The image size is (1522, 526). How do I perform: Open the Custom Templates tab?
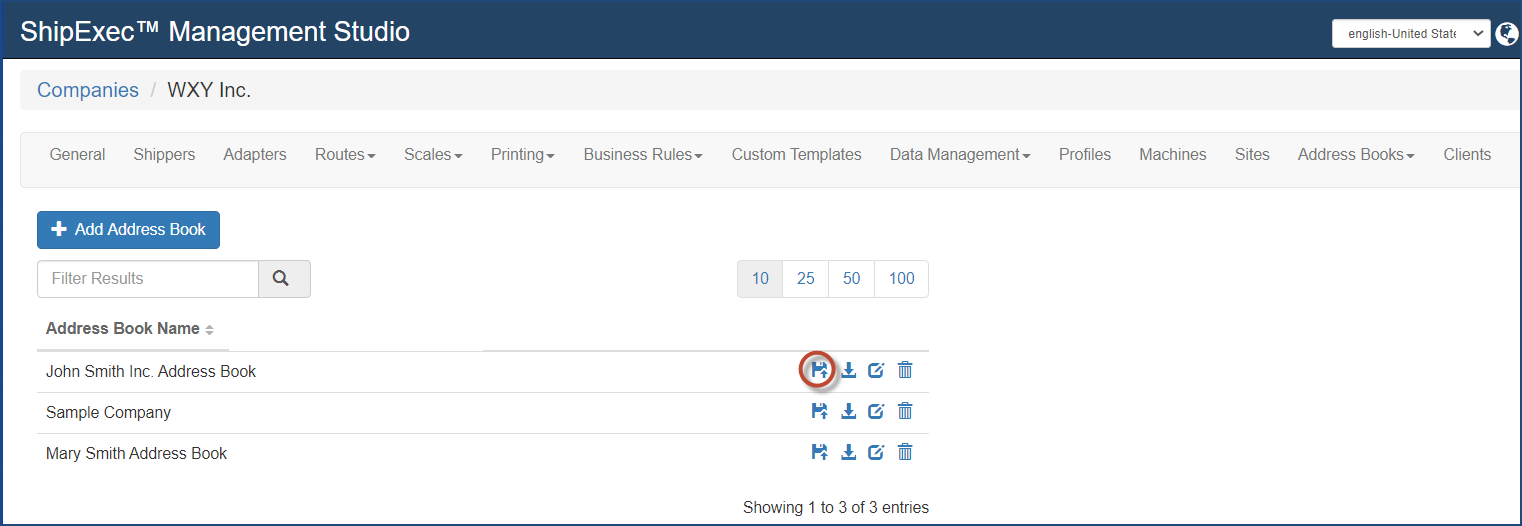pyautogui.click(x=796, y=155)
